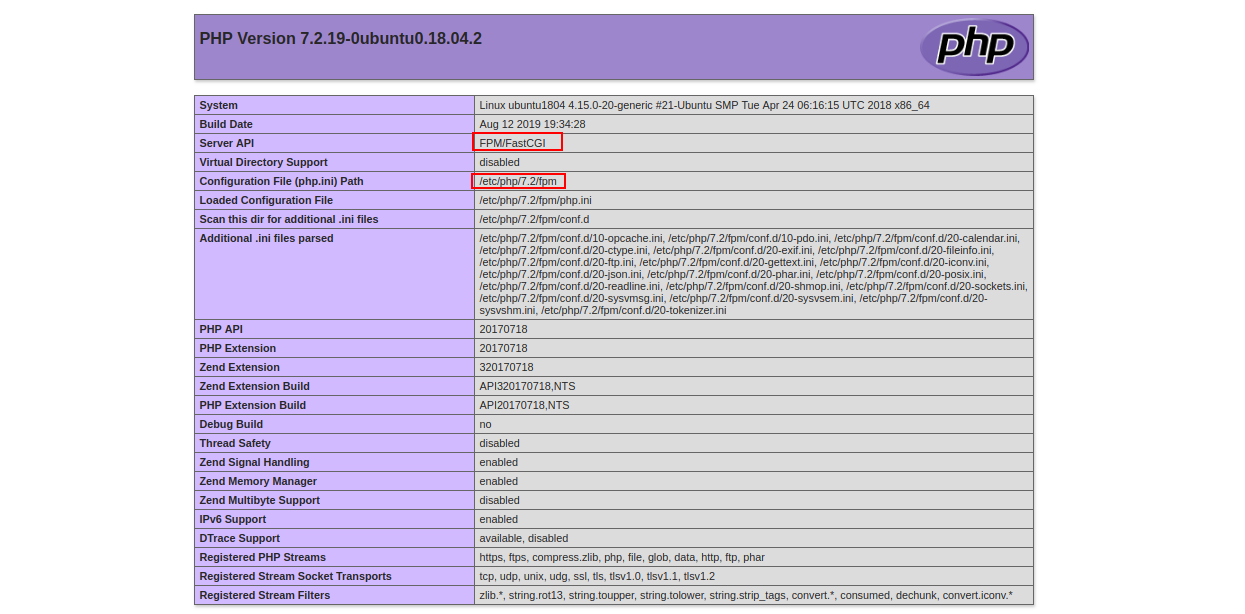Screen dimensions: 1245x614
Task: Click the Registered Stream Socket Transports label
Action: coord(295,576)
